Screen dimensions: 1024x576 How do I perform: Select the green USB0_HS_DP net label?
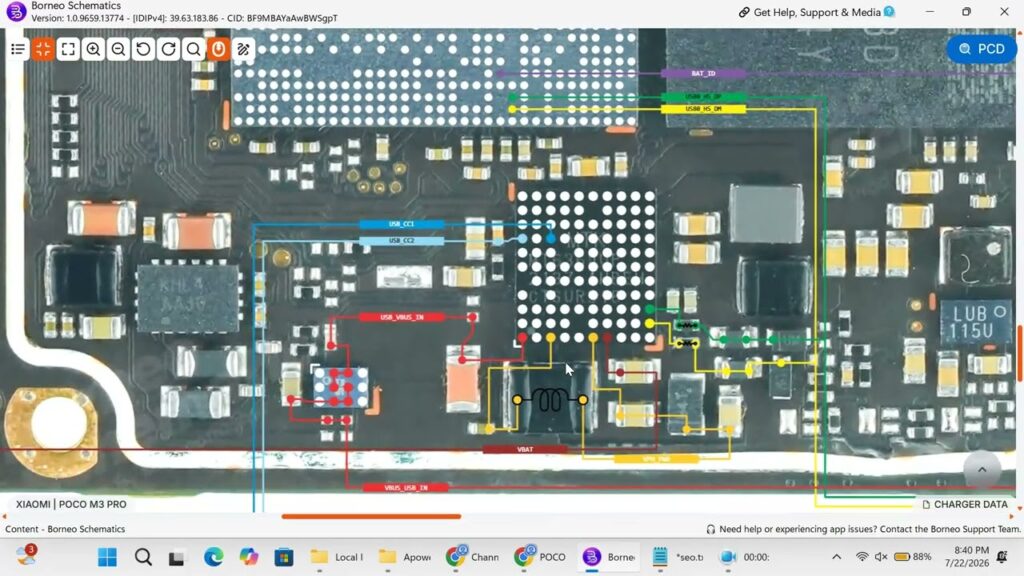(x=703, y=97)
